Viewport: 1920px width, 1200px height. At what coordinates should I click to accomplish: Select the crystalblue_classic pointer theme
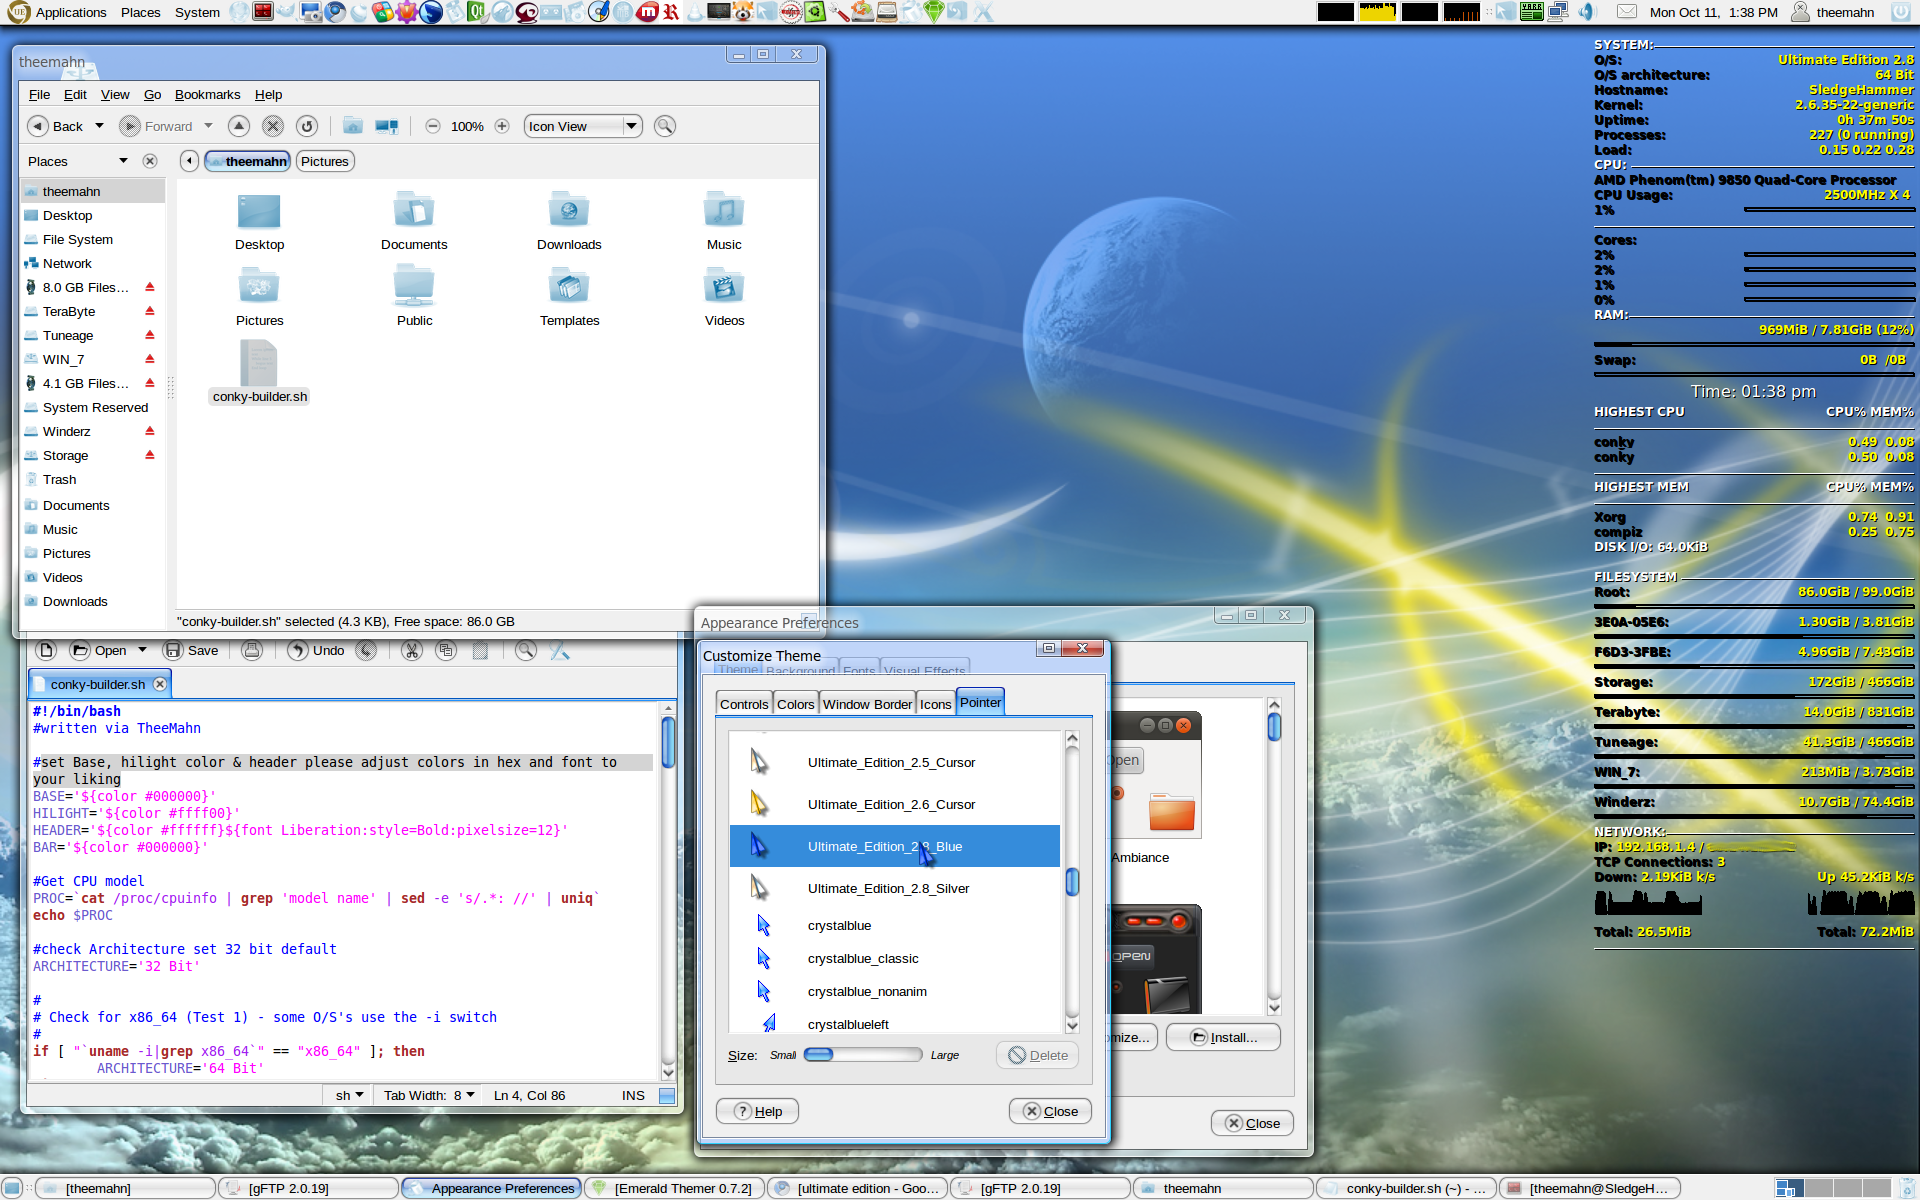(862, 958)
